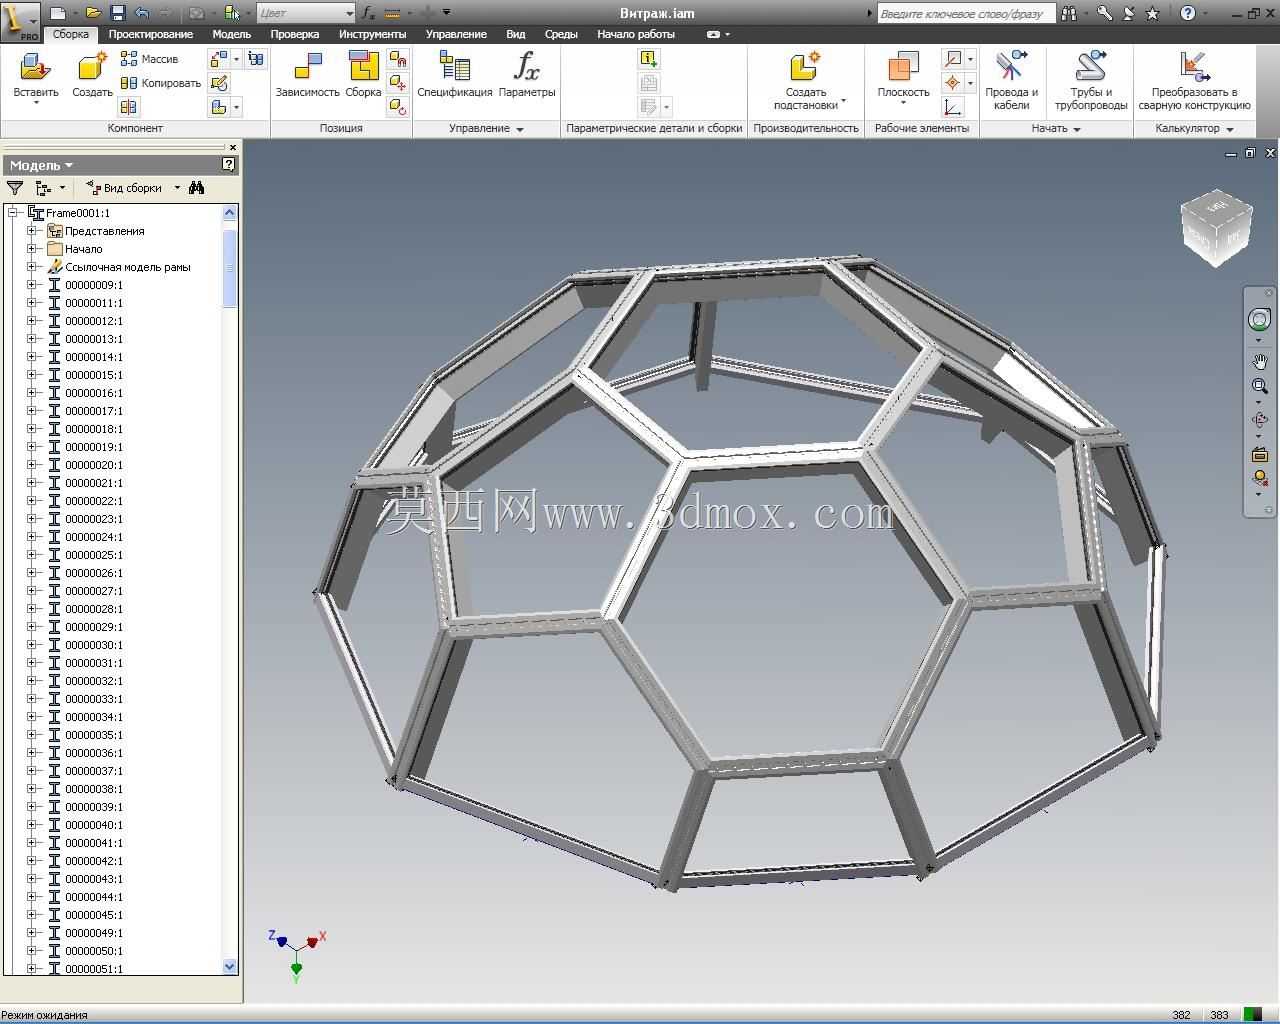Click the Undo arrow in quick access toolbar
Screen dimensions: 1280x1024
pos(141,13)
